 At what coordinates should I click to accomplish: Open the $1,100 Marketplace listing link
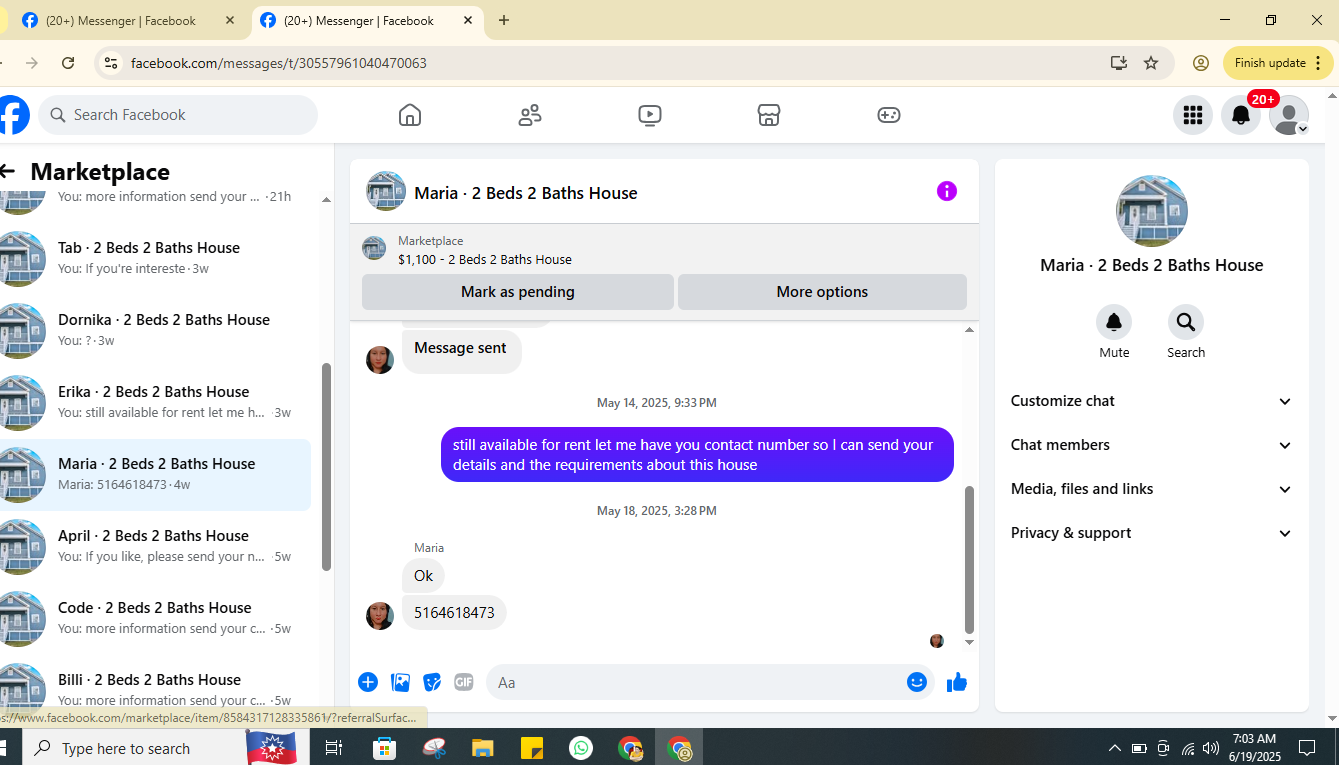coord(485,259)
